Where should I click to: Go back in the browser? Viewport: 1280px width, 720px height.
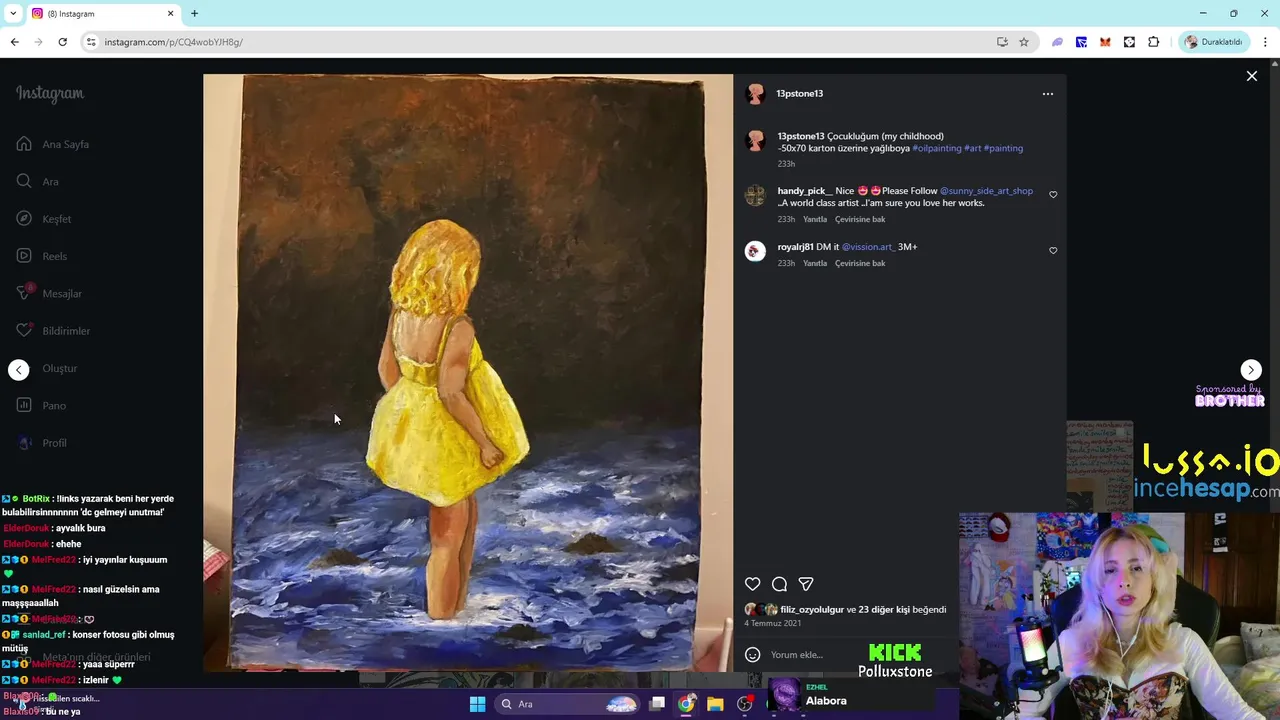click(x=14, y=42)
